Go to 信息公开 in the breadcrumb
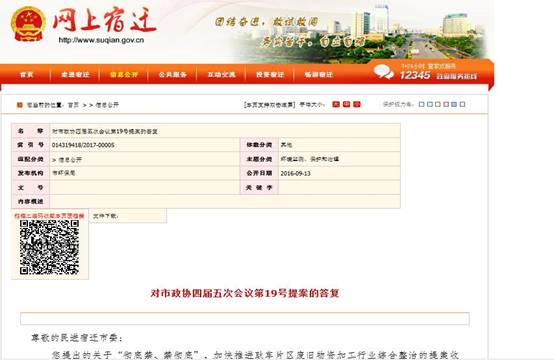 tap(107, 105)
